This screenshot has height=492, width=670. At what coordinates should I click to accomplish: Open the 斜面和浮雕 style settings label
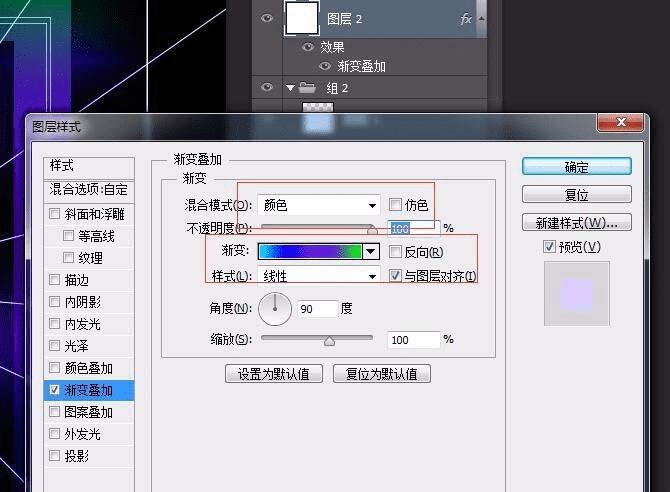pyautogui.click(x=94, y=214)
